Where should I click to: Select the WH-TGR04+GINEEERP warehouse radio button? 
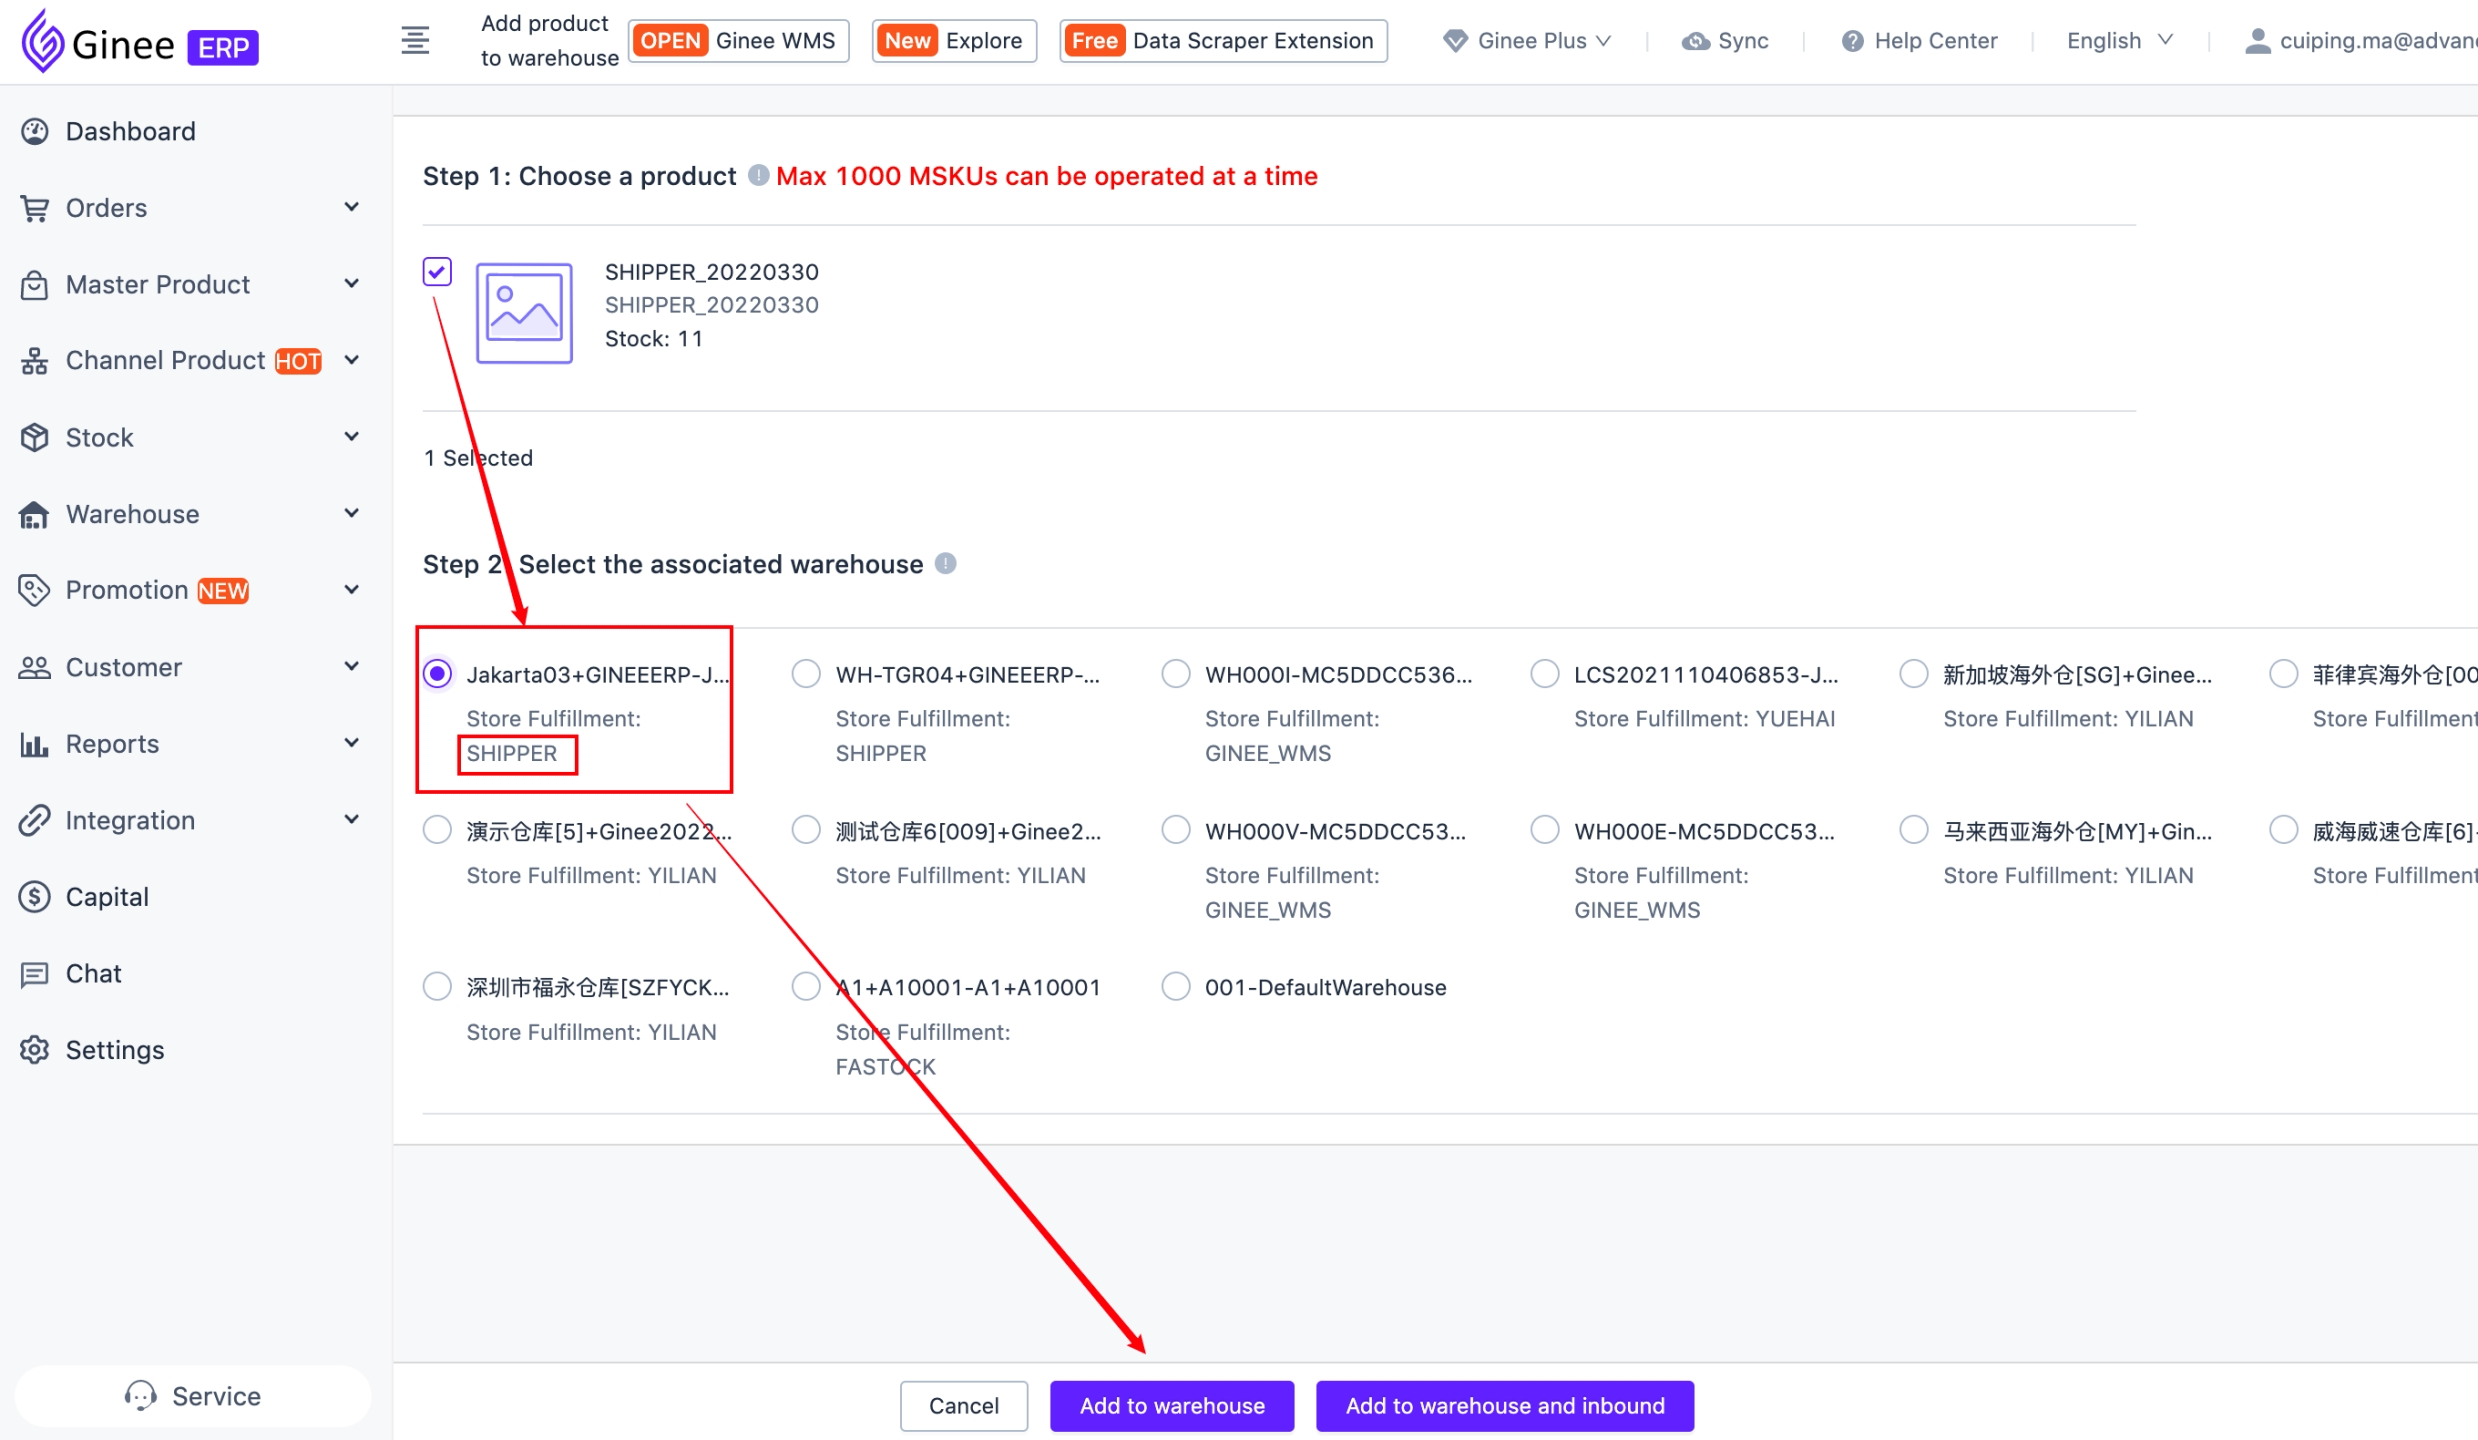806,674
